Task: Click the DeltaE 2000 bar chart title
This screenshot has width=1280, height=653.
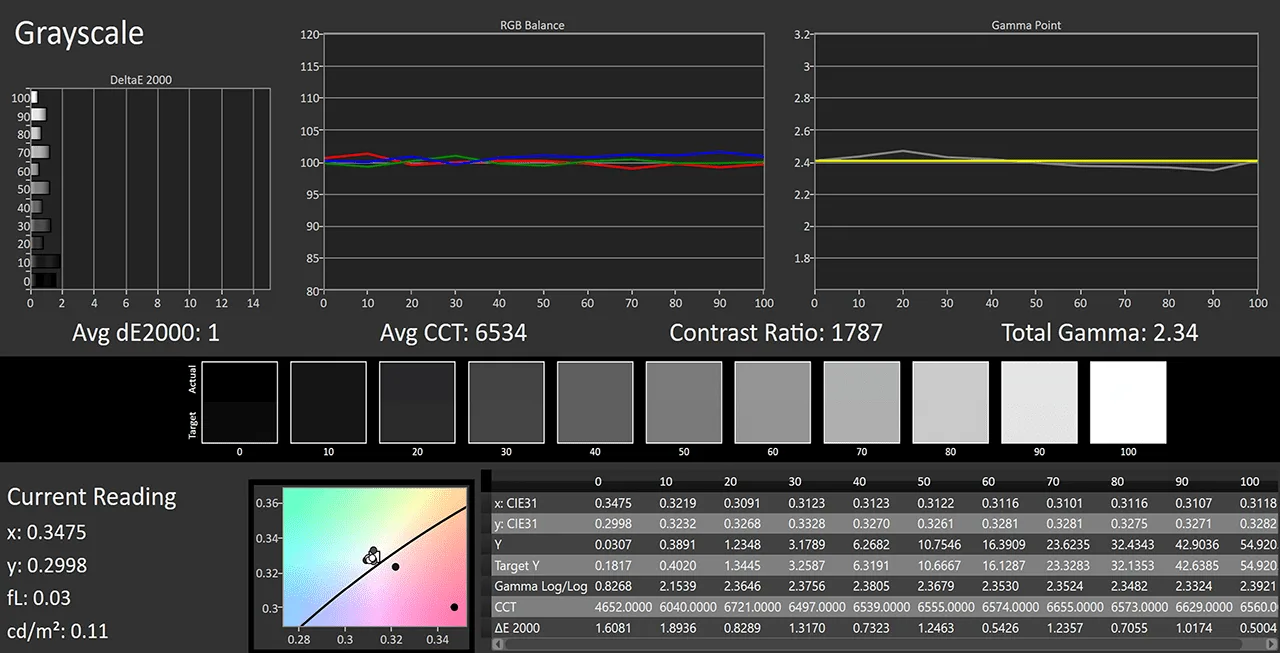Action: point(141,80)
